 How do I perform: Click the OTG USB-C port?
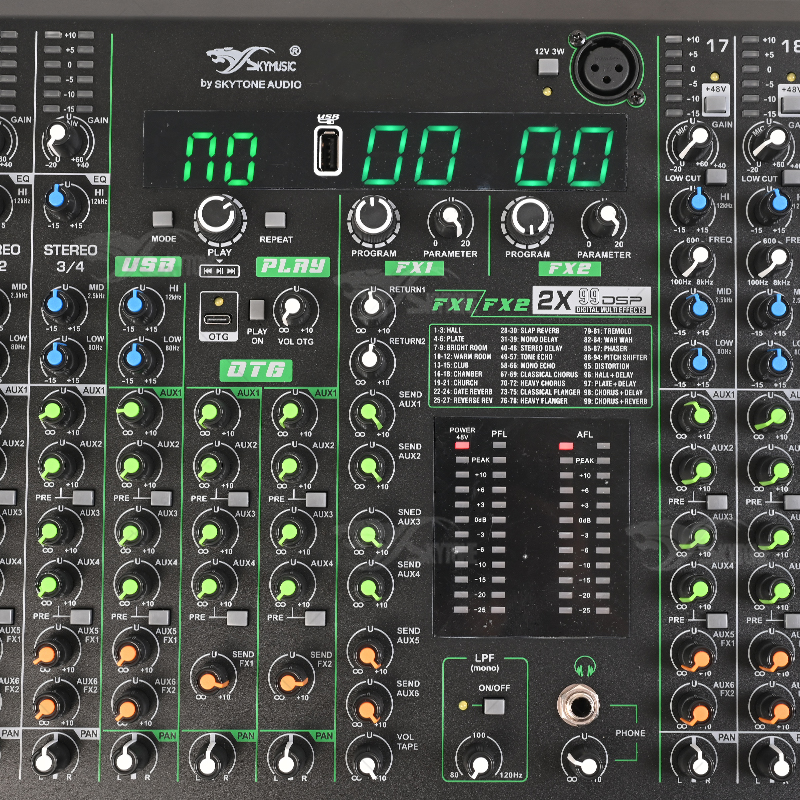point(219,308)
